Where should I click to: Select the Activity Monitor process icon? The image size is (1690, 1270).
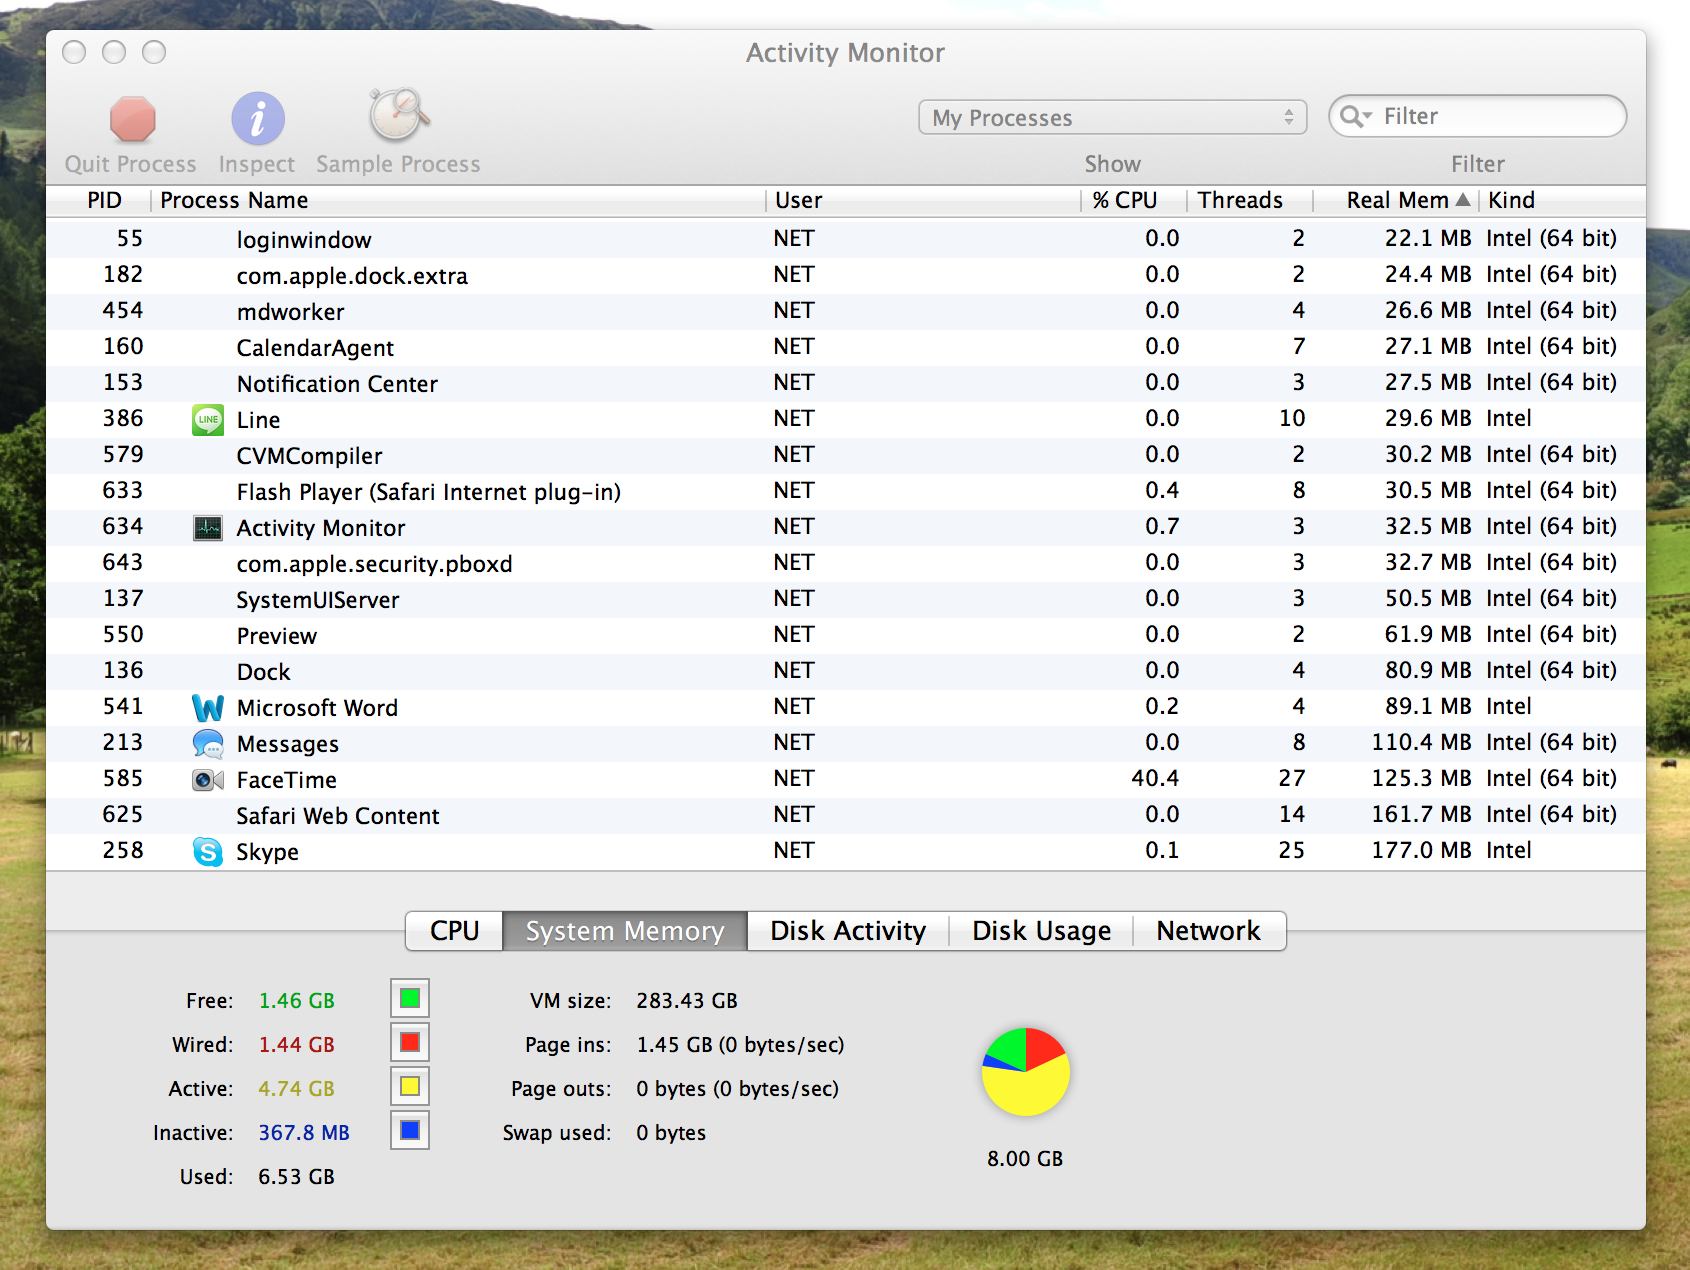tap(207, 528)
